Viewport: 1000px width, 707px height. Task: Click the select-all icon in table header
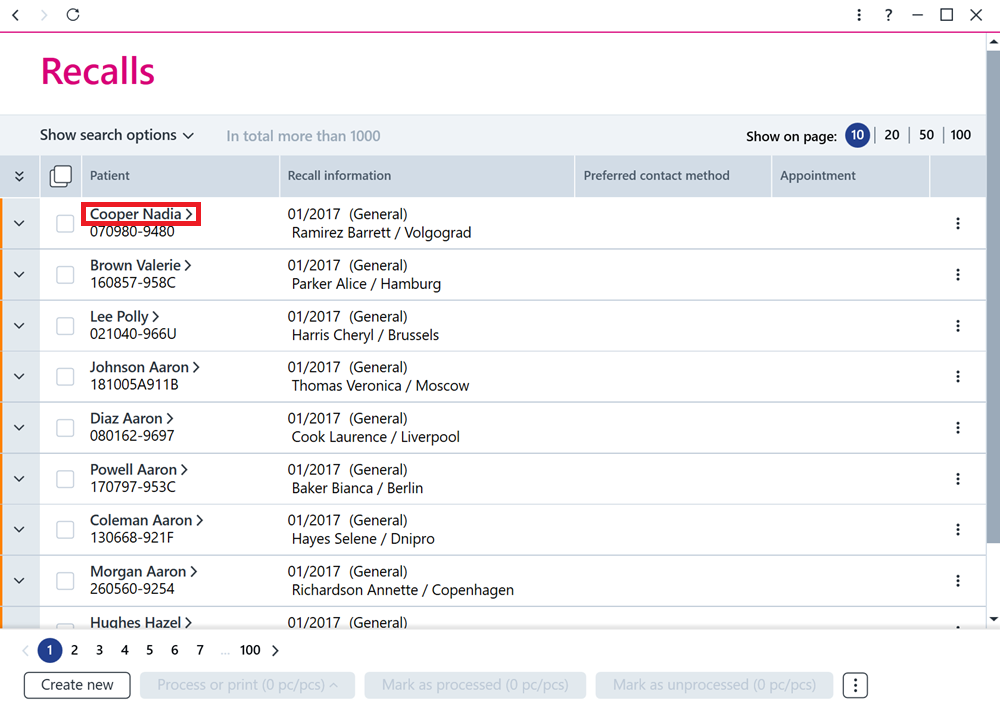(61, 176)
